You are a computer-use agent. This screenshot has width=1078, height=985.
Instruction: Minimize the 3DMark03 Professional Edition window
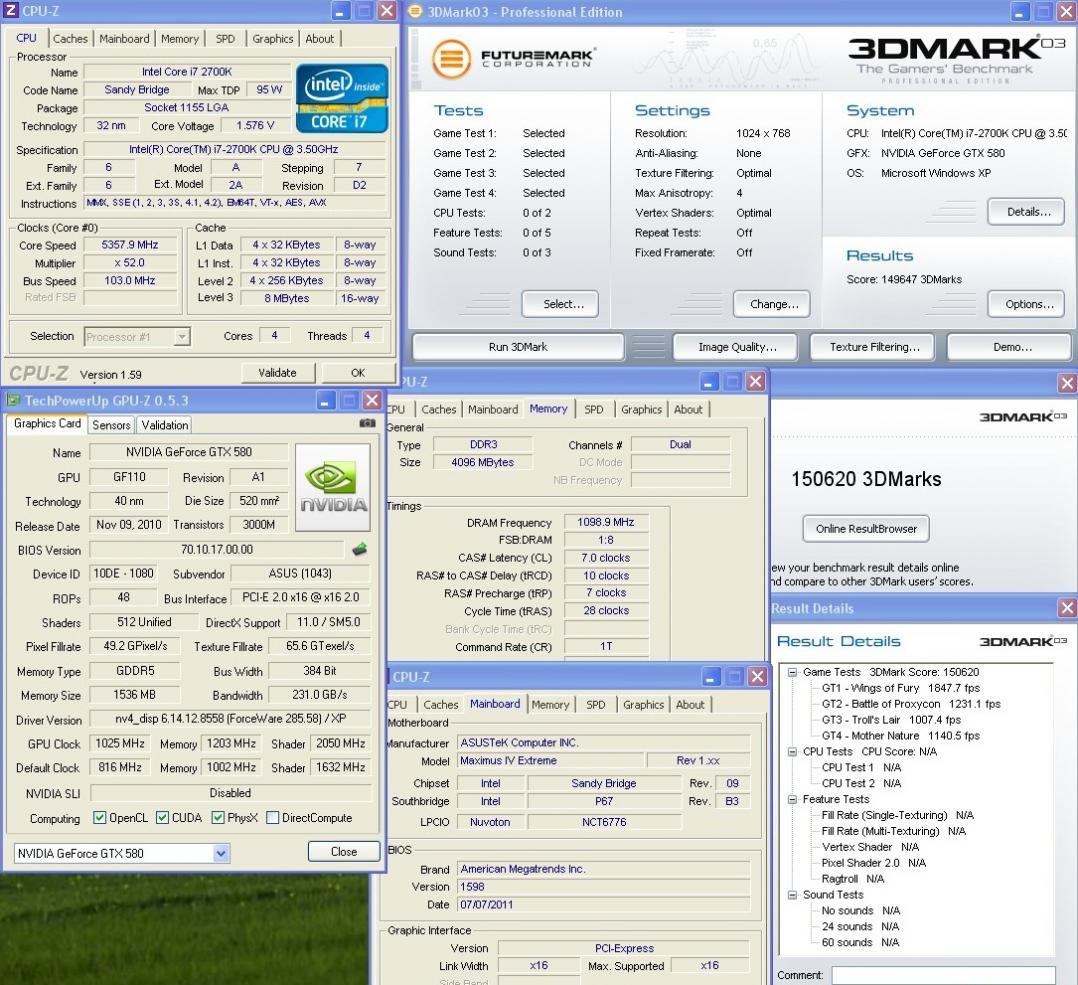pyautogui.click(x=1020, y=12)
